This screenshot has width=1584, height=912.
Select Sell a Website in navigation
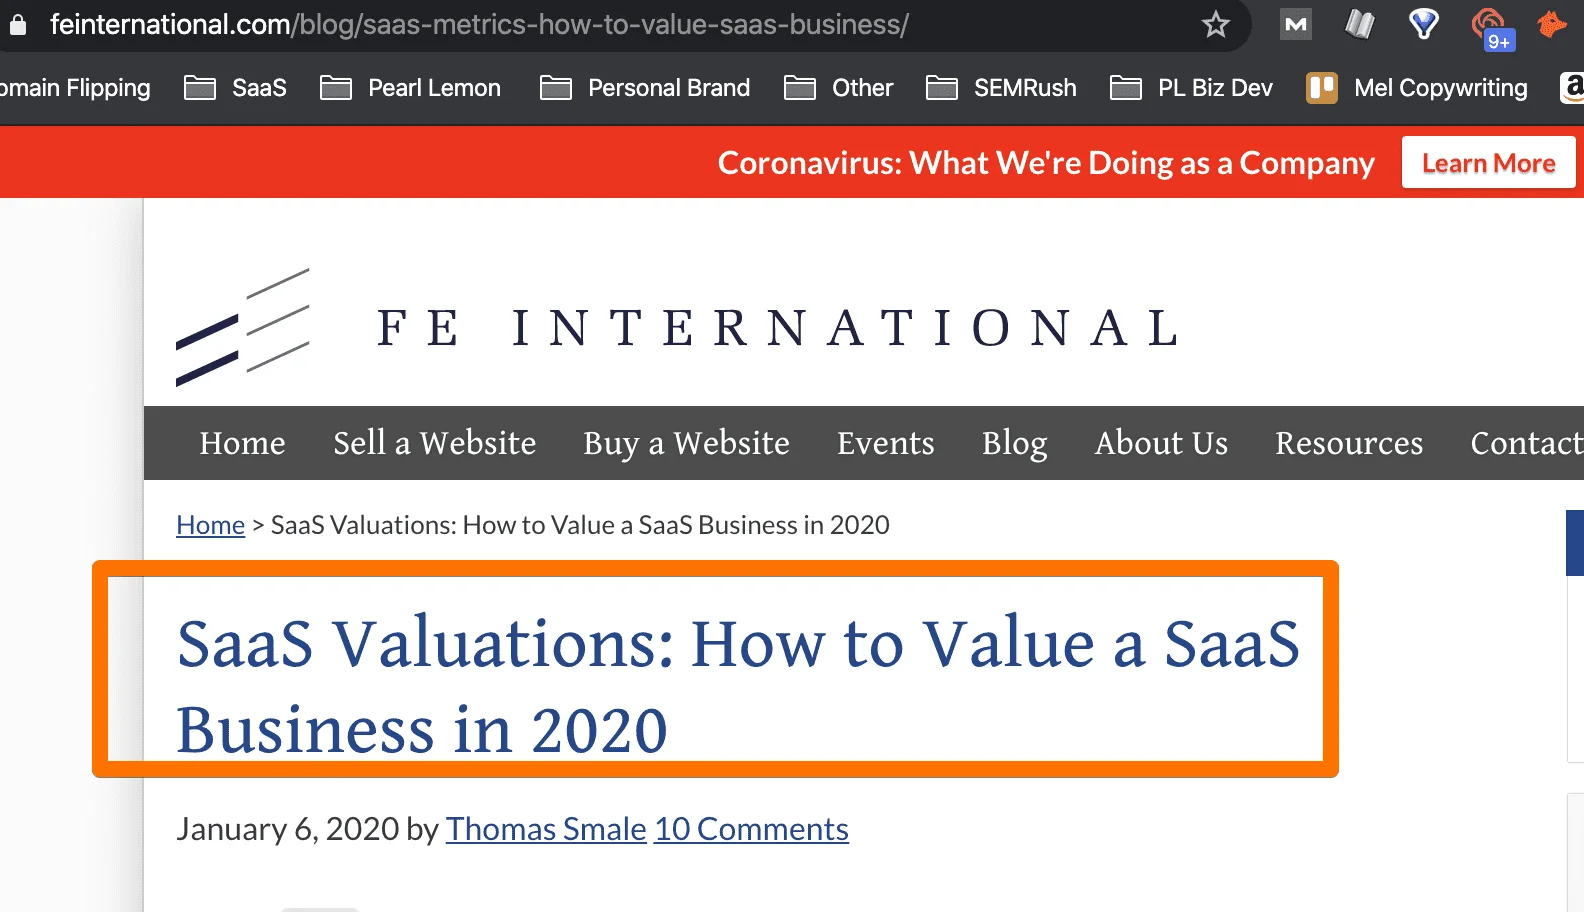(x=434, y=443)
